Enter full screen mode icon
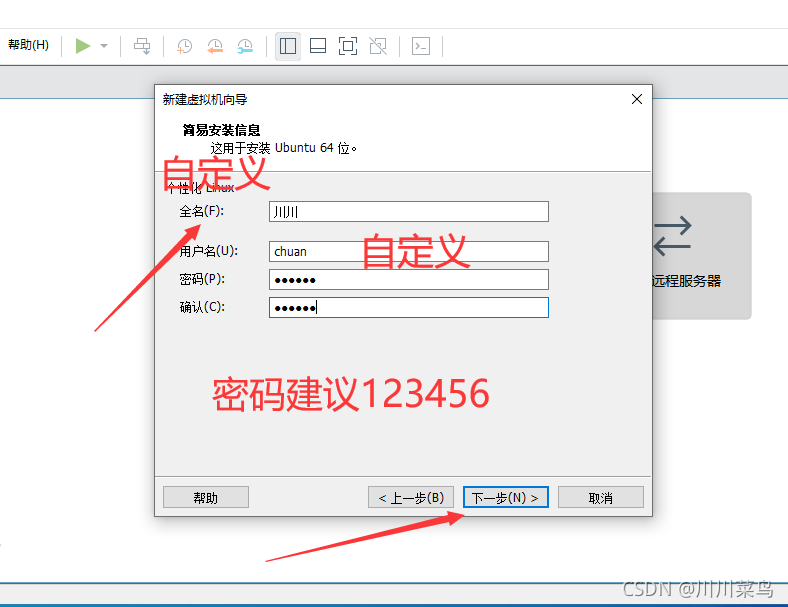The height and width of the screenshot is (607, 788). (x=348, y=46)
